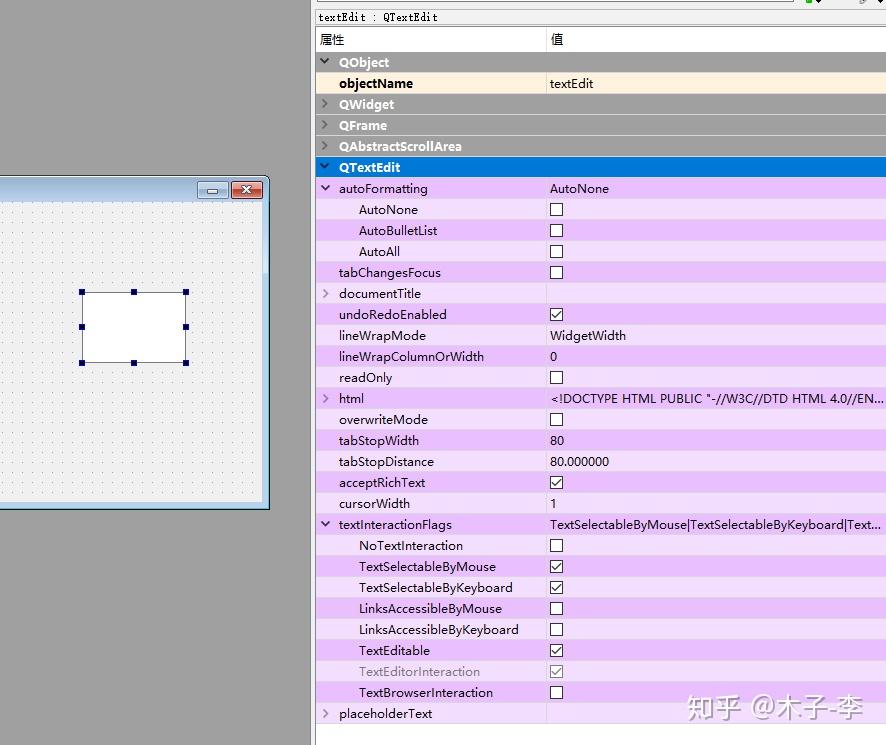Expand the QAbstractScrollArea property group
This screenshot has height=745, width=886.
click(325, 146)
